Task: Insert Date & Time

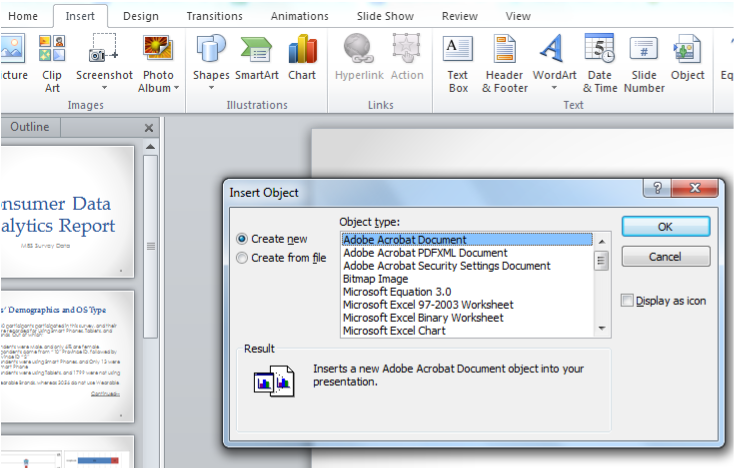Action: pos(600,64)
